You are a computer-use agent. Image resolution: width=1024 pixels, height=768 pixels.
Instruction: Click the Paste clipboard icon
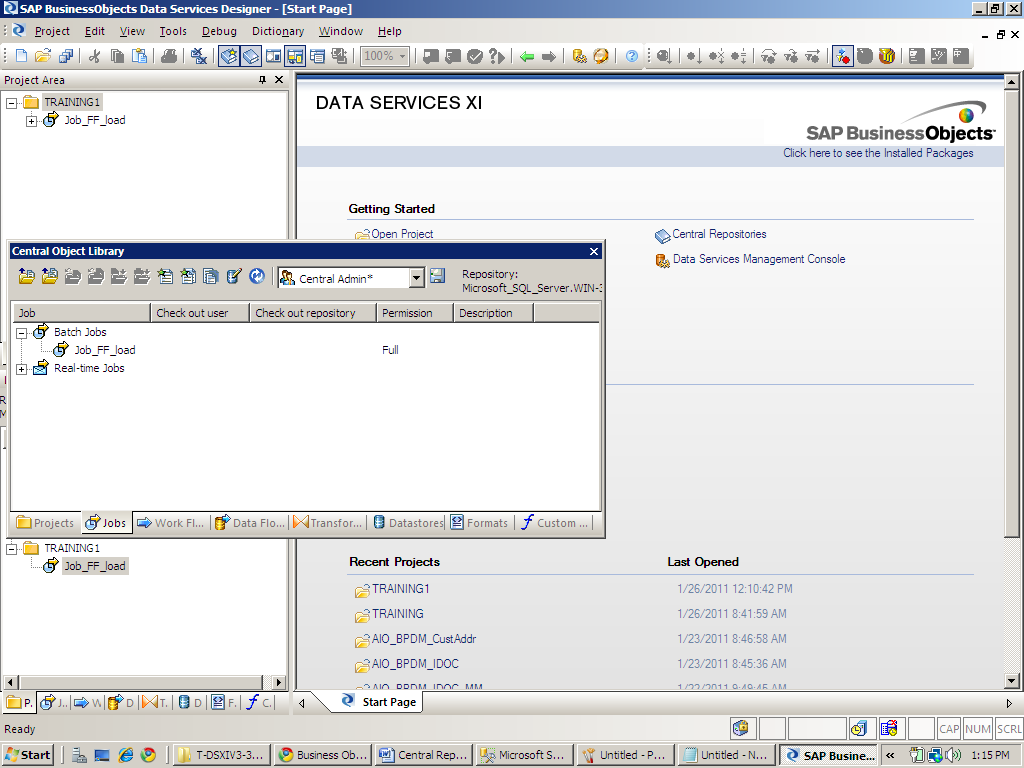pos(139,56)
